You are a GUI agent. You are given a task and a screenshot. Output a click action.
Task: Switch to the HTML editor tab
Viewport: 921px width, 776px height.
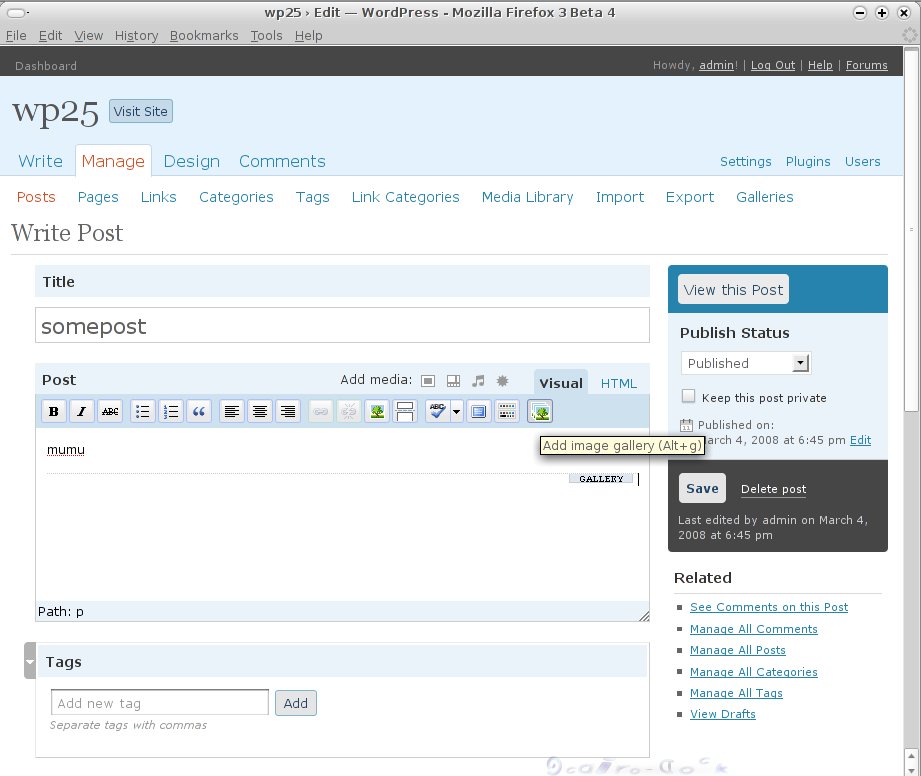click(619, 384)
